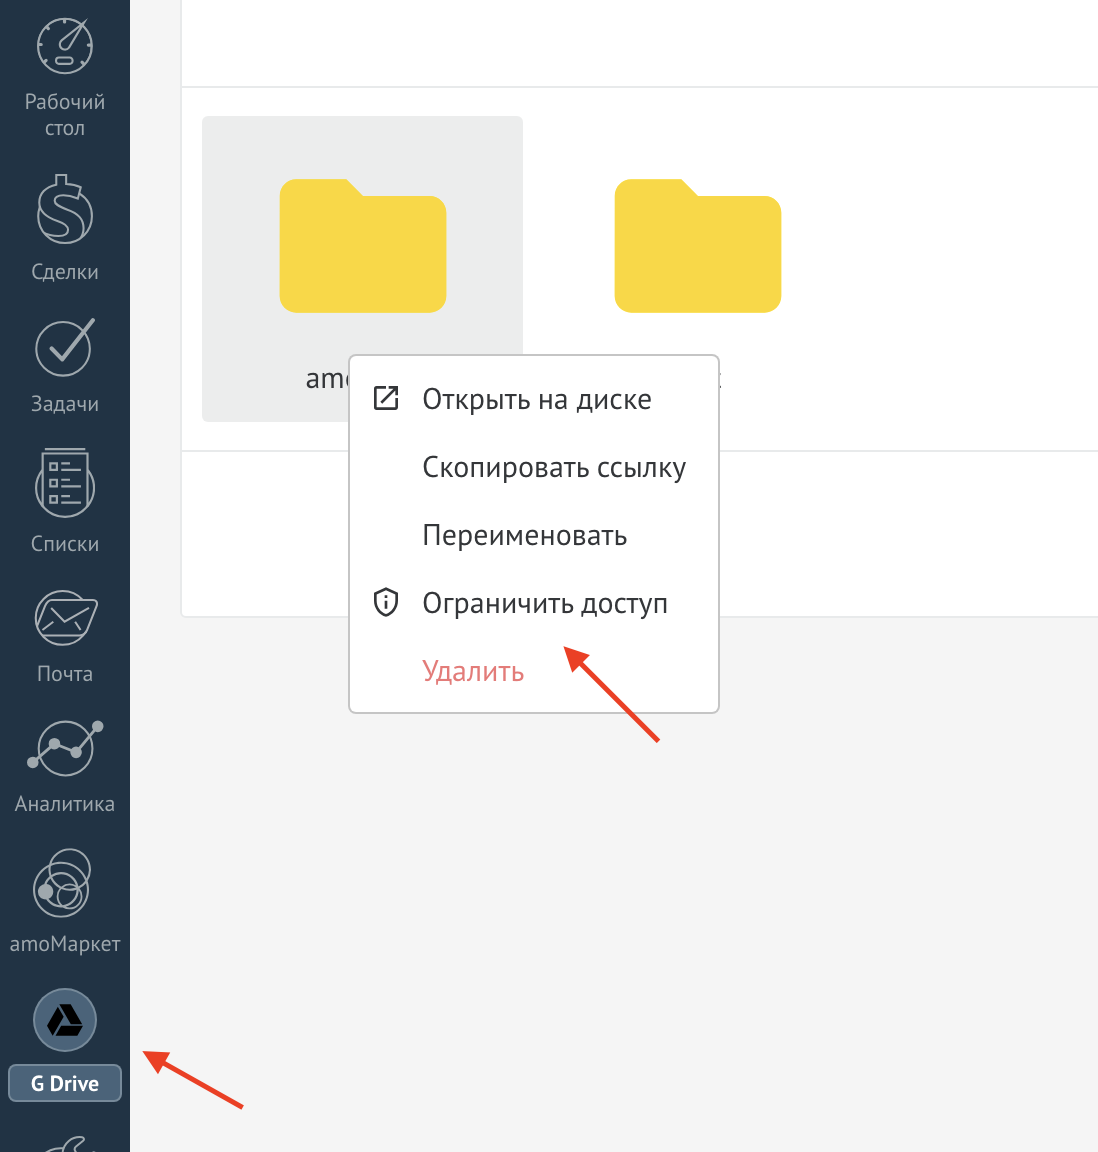Open the Аналитика chart icon
1098x1152 pixels.
click(x=65, y=748)
